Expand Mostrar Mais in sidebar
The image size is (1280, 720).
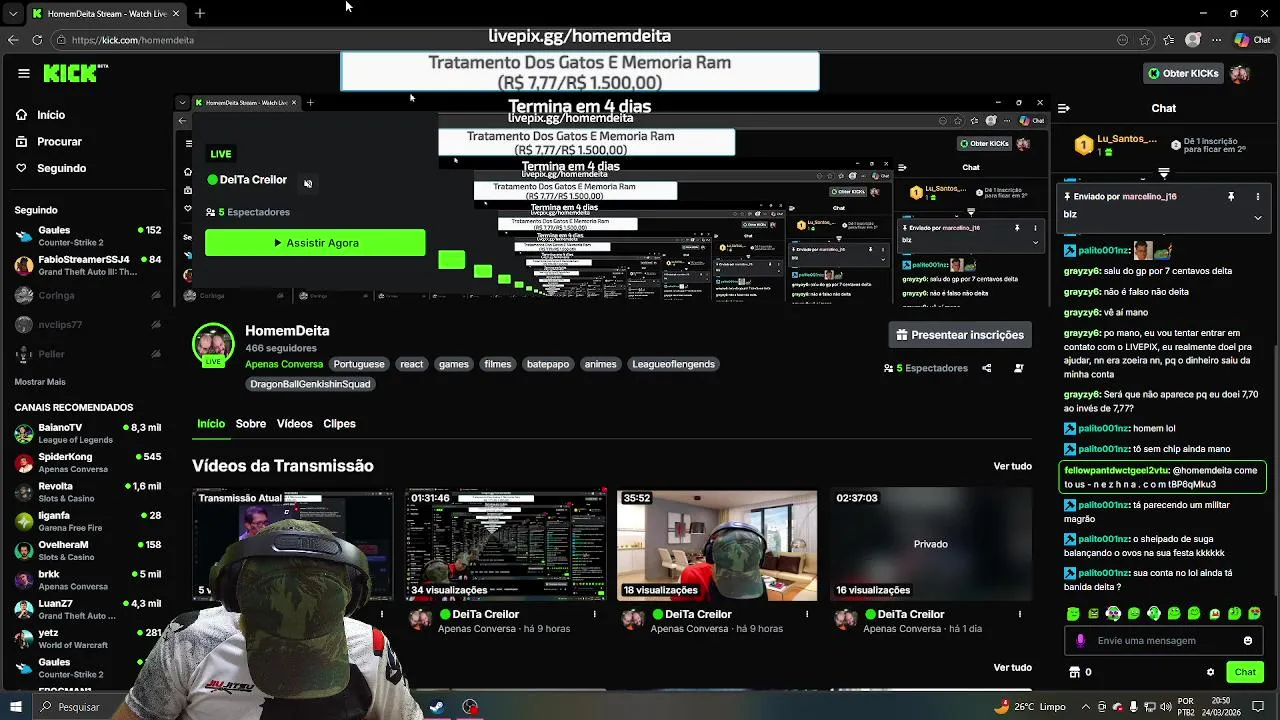pyautogui.click(x=40, y=382)
